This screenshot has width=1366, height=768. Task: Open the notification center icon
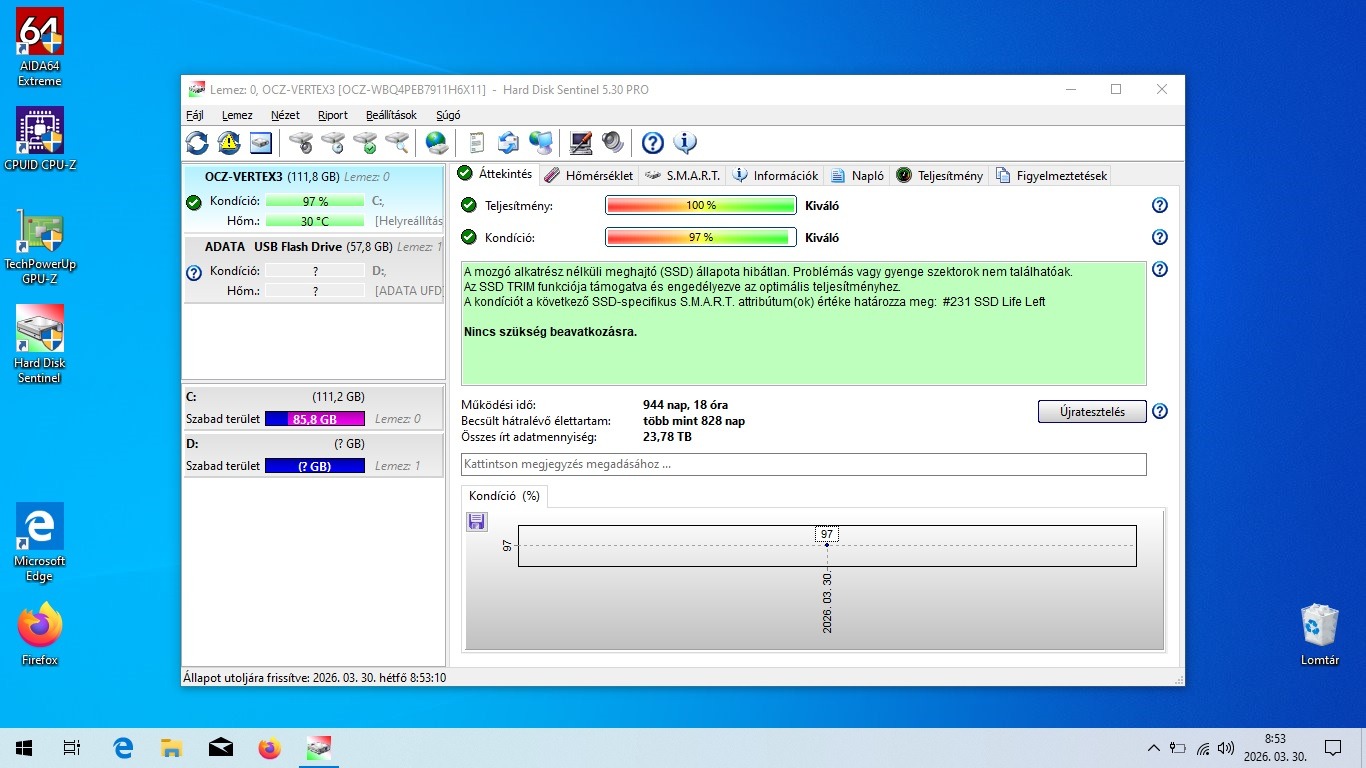pos(1332,748)
